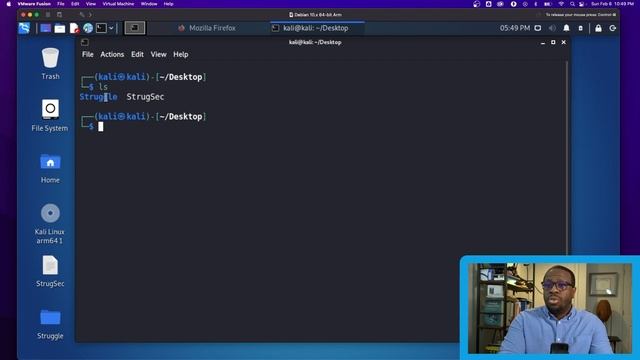Minimize the terminal window
The image size is (640, 360).
tap(543, 42)
